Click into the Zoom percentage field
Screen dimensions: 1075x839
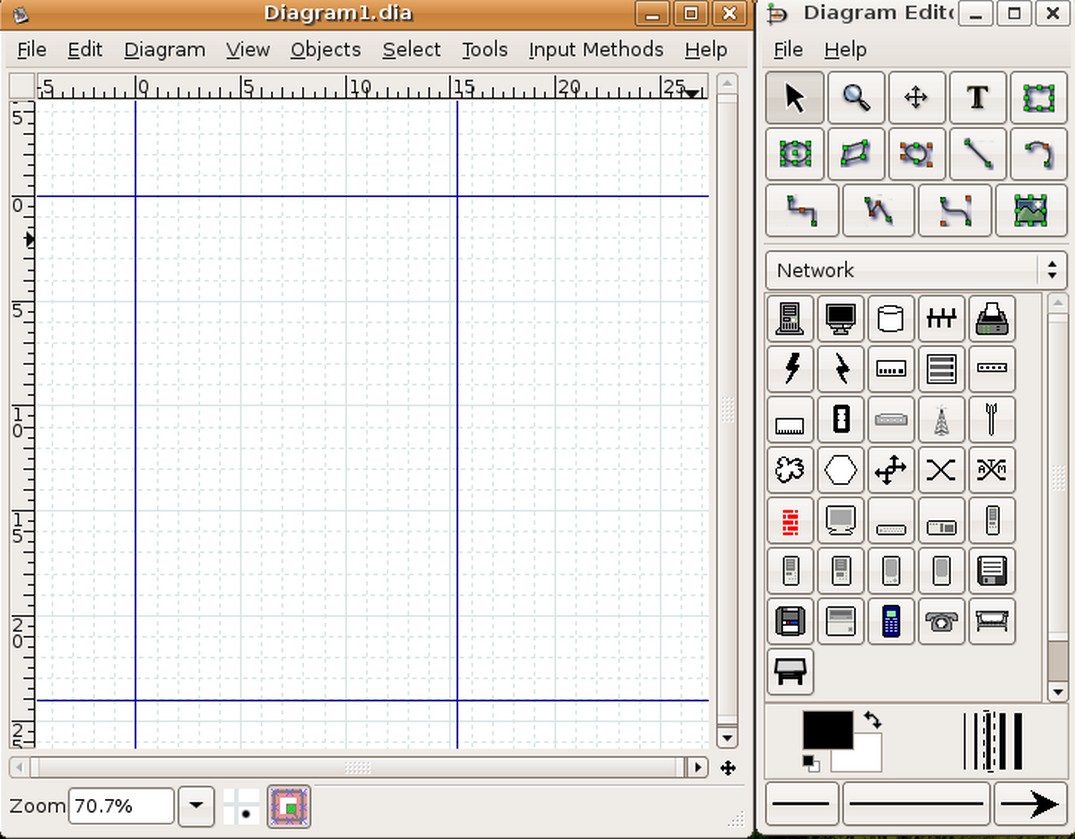tap(121, 805)
